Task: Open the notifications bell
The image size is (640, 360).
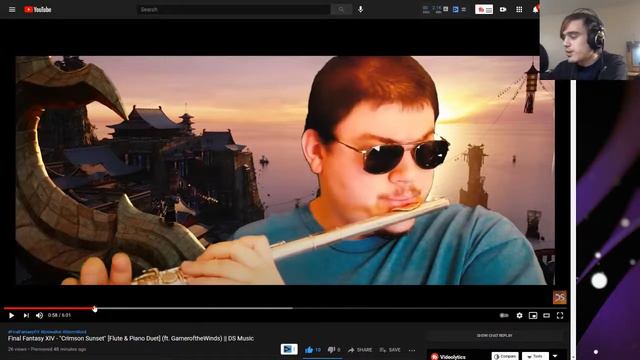Action: coord(535,9)
